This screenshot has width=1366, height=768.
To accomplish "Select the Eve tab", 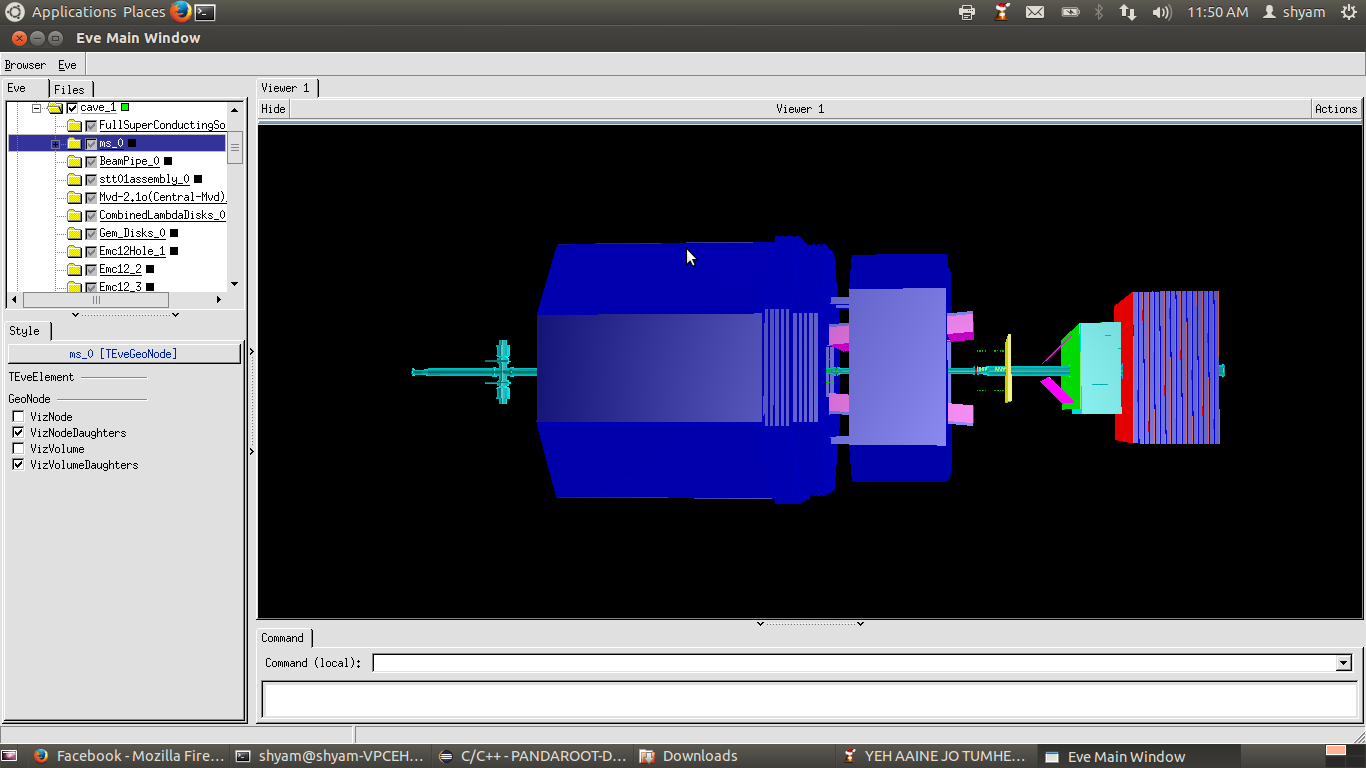I will point(24,88).
